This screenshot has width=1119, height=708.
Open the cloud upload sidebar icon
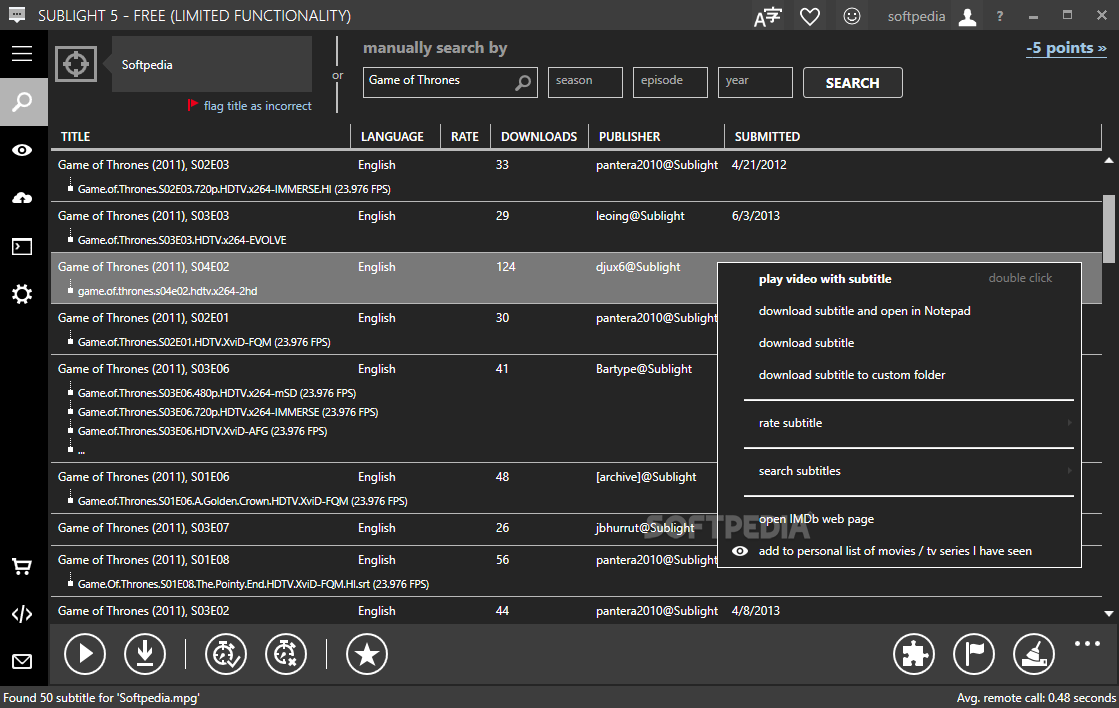(22, 198)
